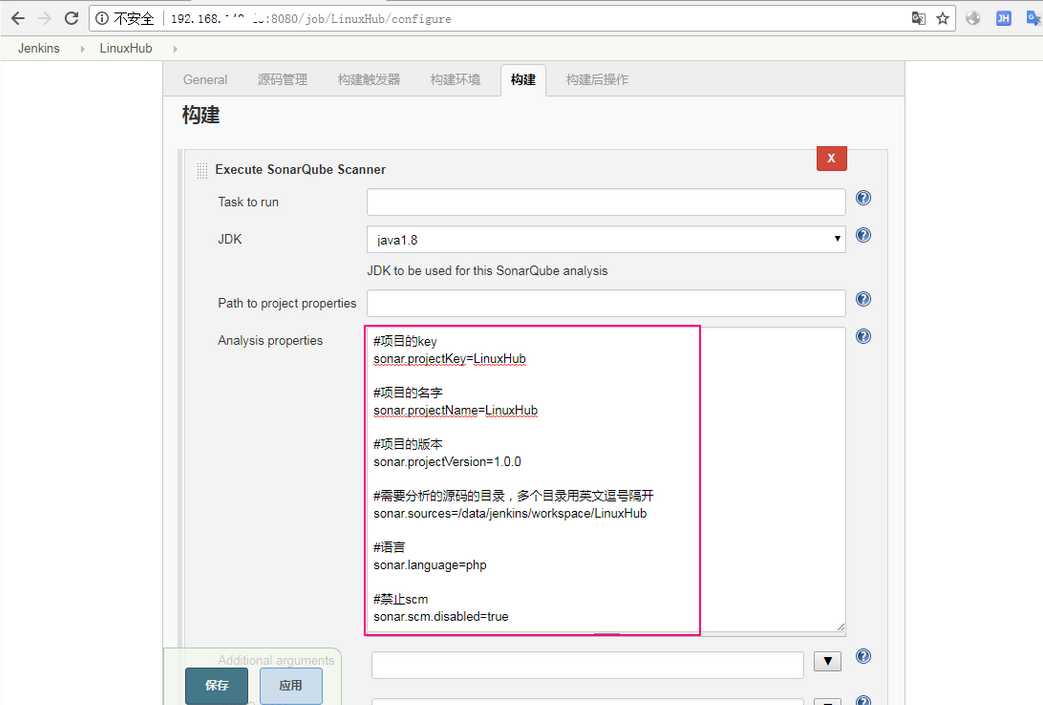The height and width of the screenshot is (705, 1043).
Task: Focus the Additional arguments input field
Action: coord(587,665)
